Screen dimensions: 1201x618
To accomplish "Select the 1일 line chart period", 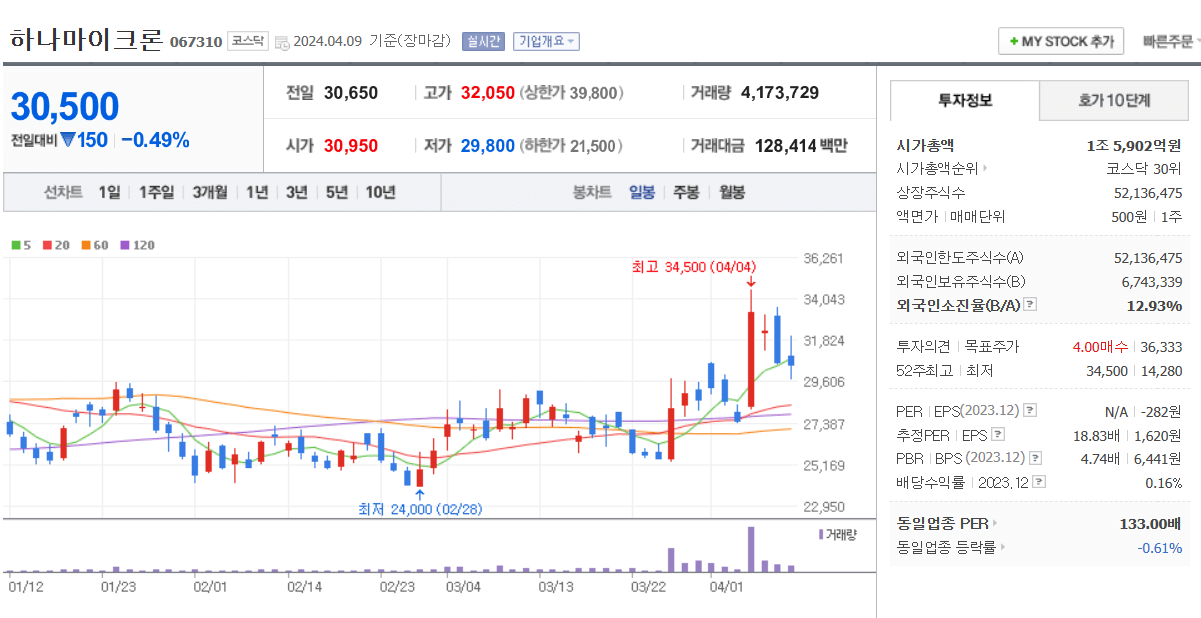I will [x=110, y=192].
